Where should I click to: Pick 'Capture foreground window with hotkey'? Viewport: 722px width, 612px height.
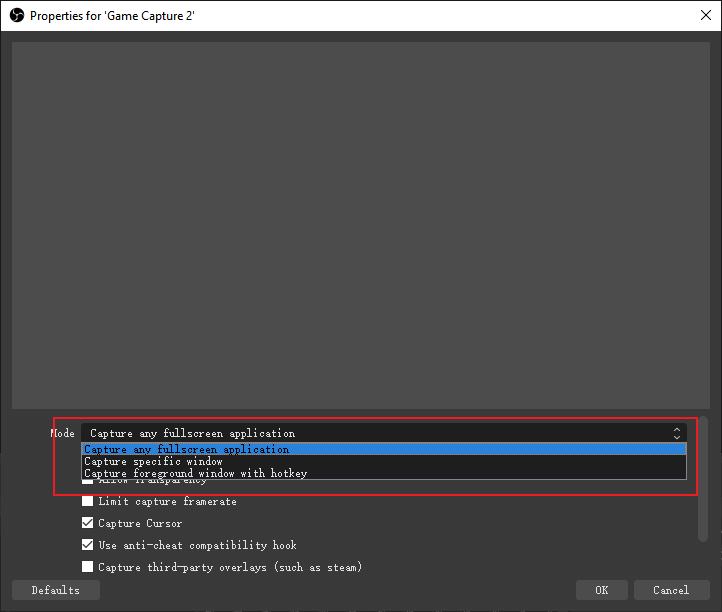[384, 473]
